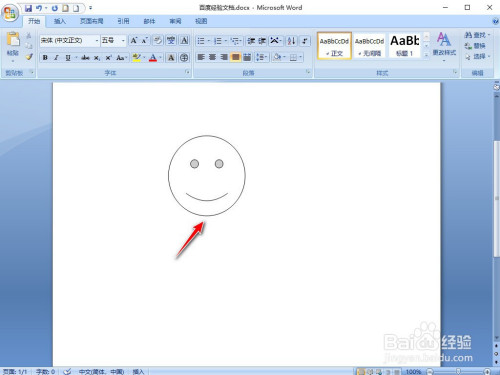The width and height of the screenshot is (500, 375).
Task: Center align the paragraph
Action: click(212, 57)
